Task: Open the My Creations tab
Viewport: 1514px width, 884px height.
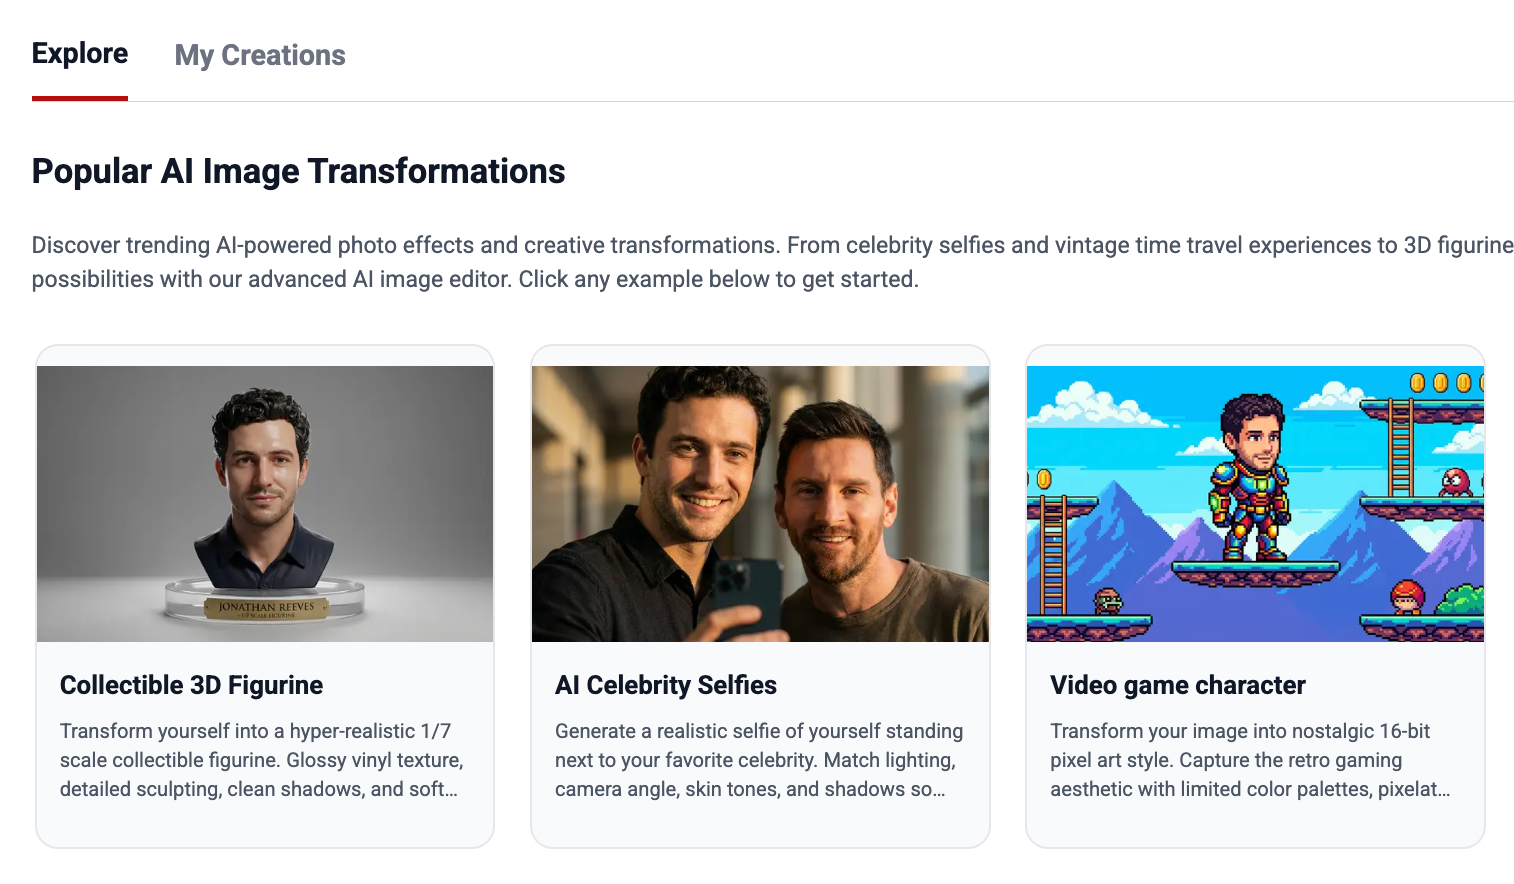Action: coord(260,56)
